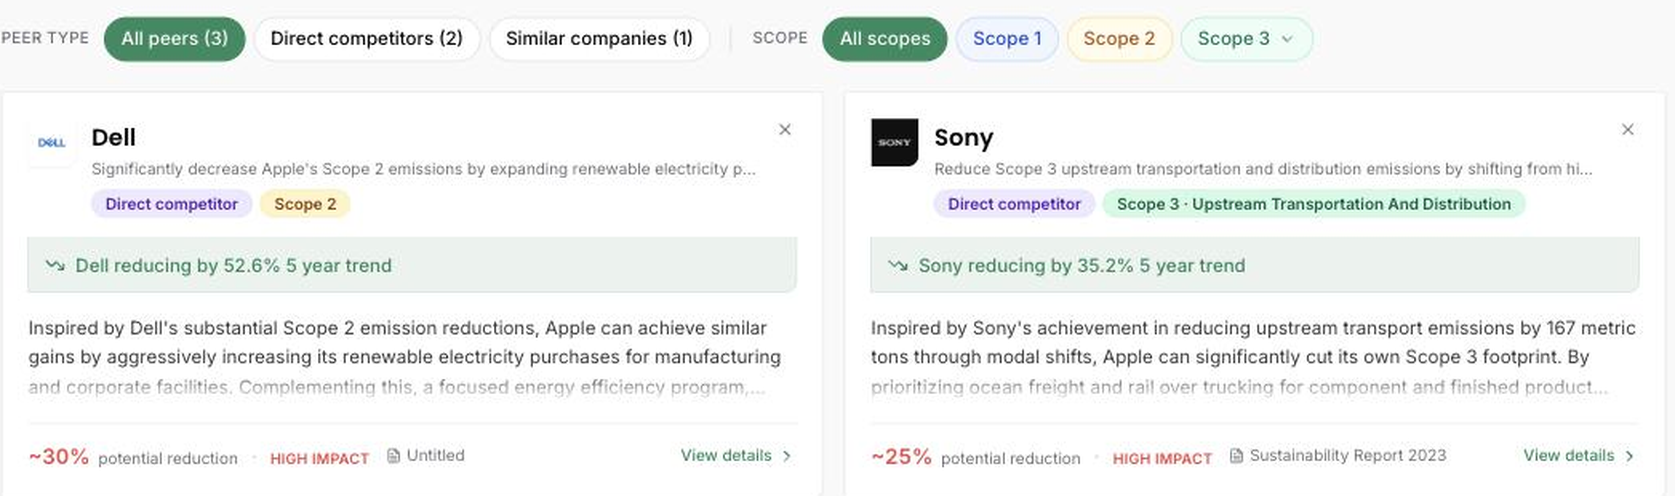Image resolution: width=1675 pixels, height=496 pixels.
Task: Dismiss the Dell recommendation card
Action: tap(785, 129)
